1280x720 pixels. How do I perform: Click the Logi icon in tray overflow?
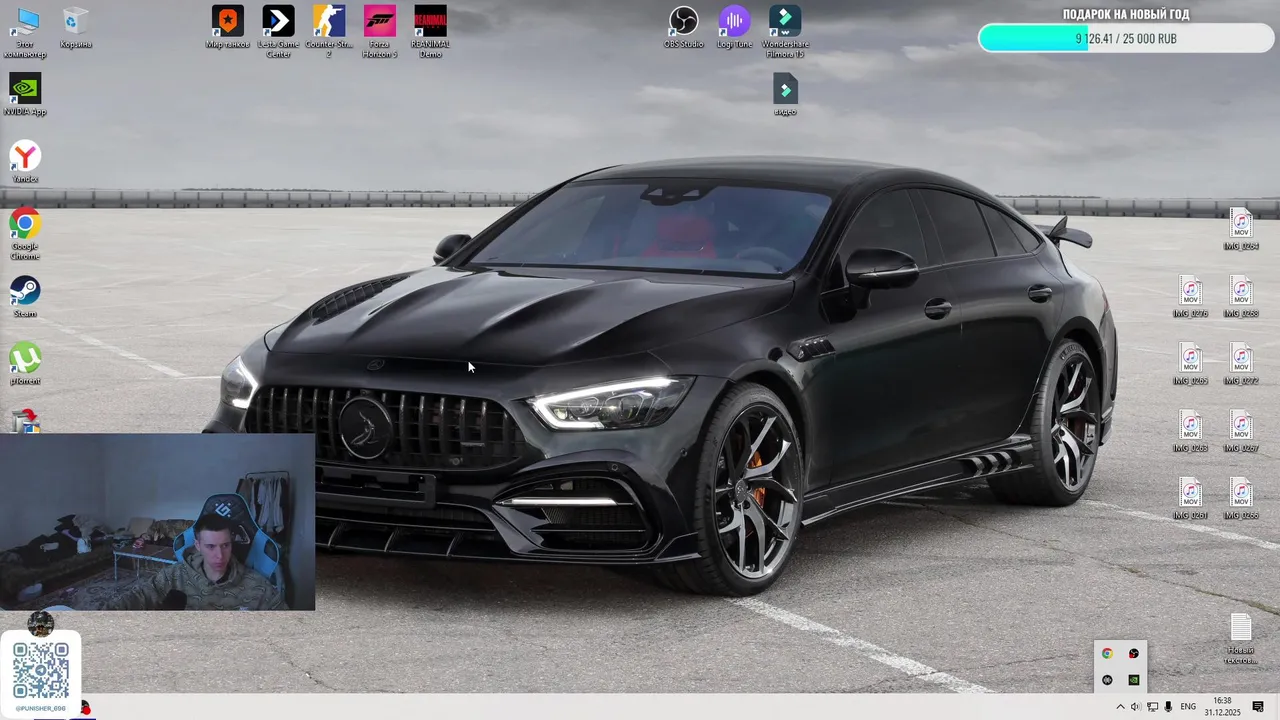click(x=1107, y=680)
